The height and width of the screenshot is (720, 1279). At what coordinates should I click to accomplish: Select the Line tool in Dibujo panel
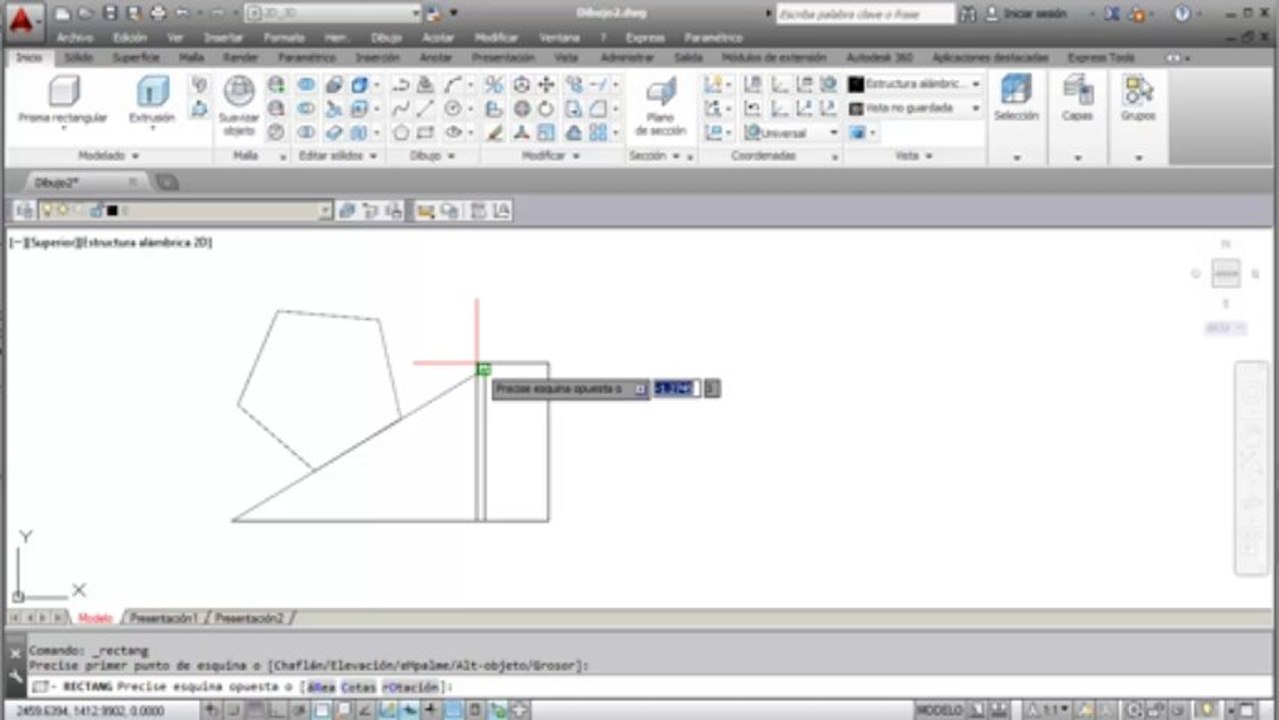point(425,109)
